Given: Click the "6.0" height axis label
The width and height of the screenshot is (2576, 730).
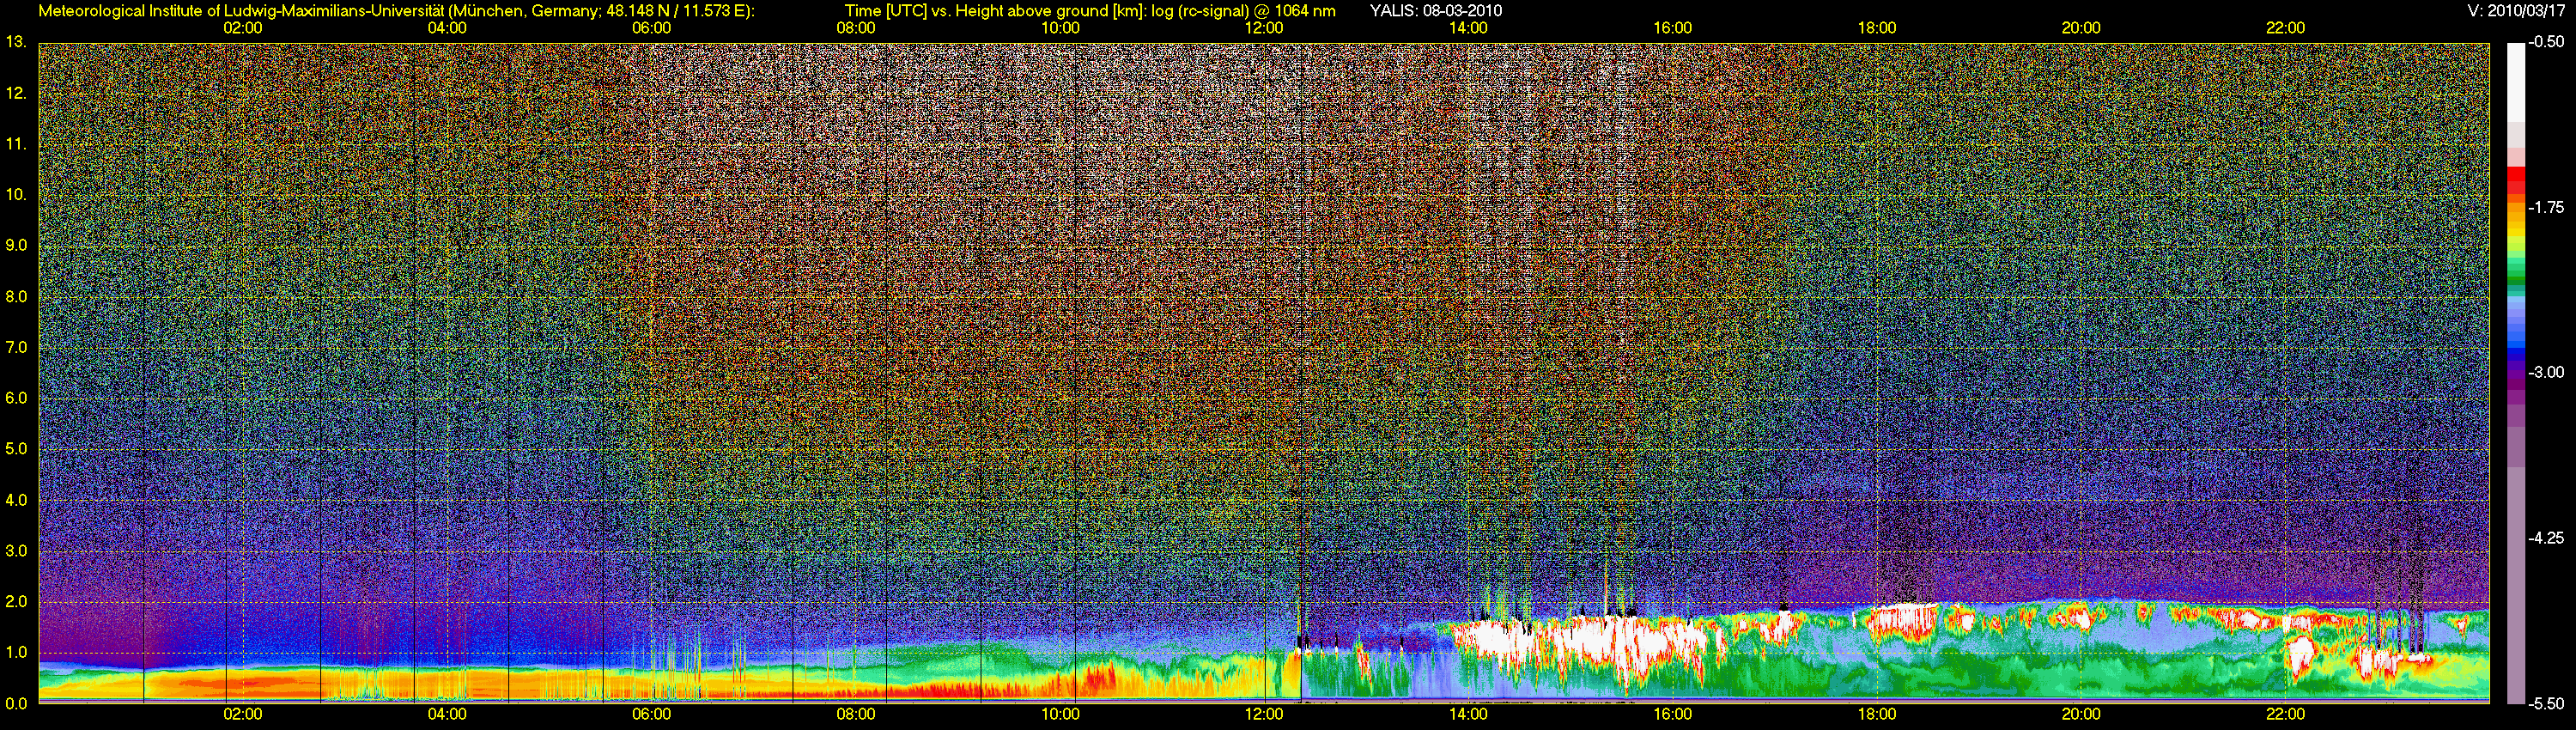Looking at the screenshot, I should [16, 398].
